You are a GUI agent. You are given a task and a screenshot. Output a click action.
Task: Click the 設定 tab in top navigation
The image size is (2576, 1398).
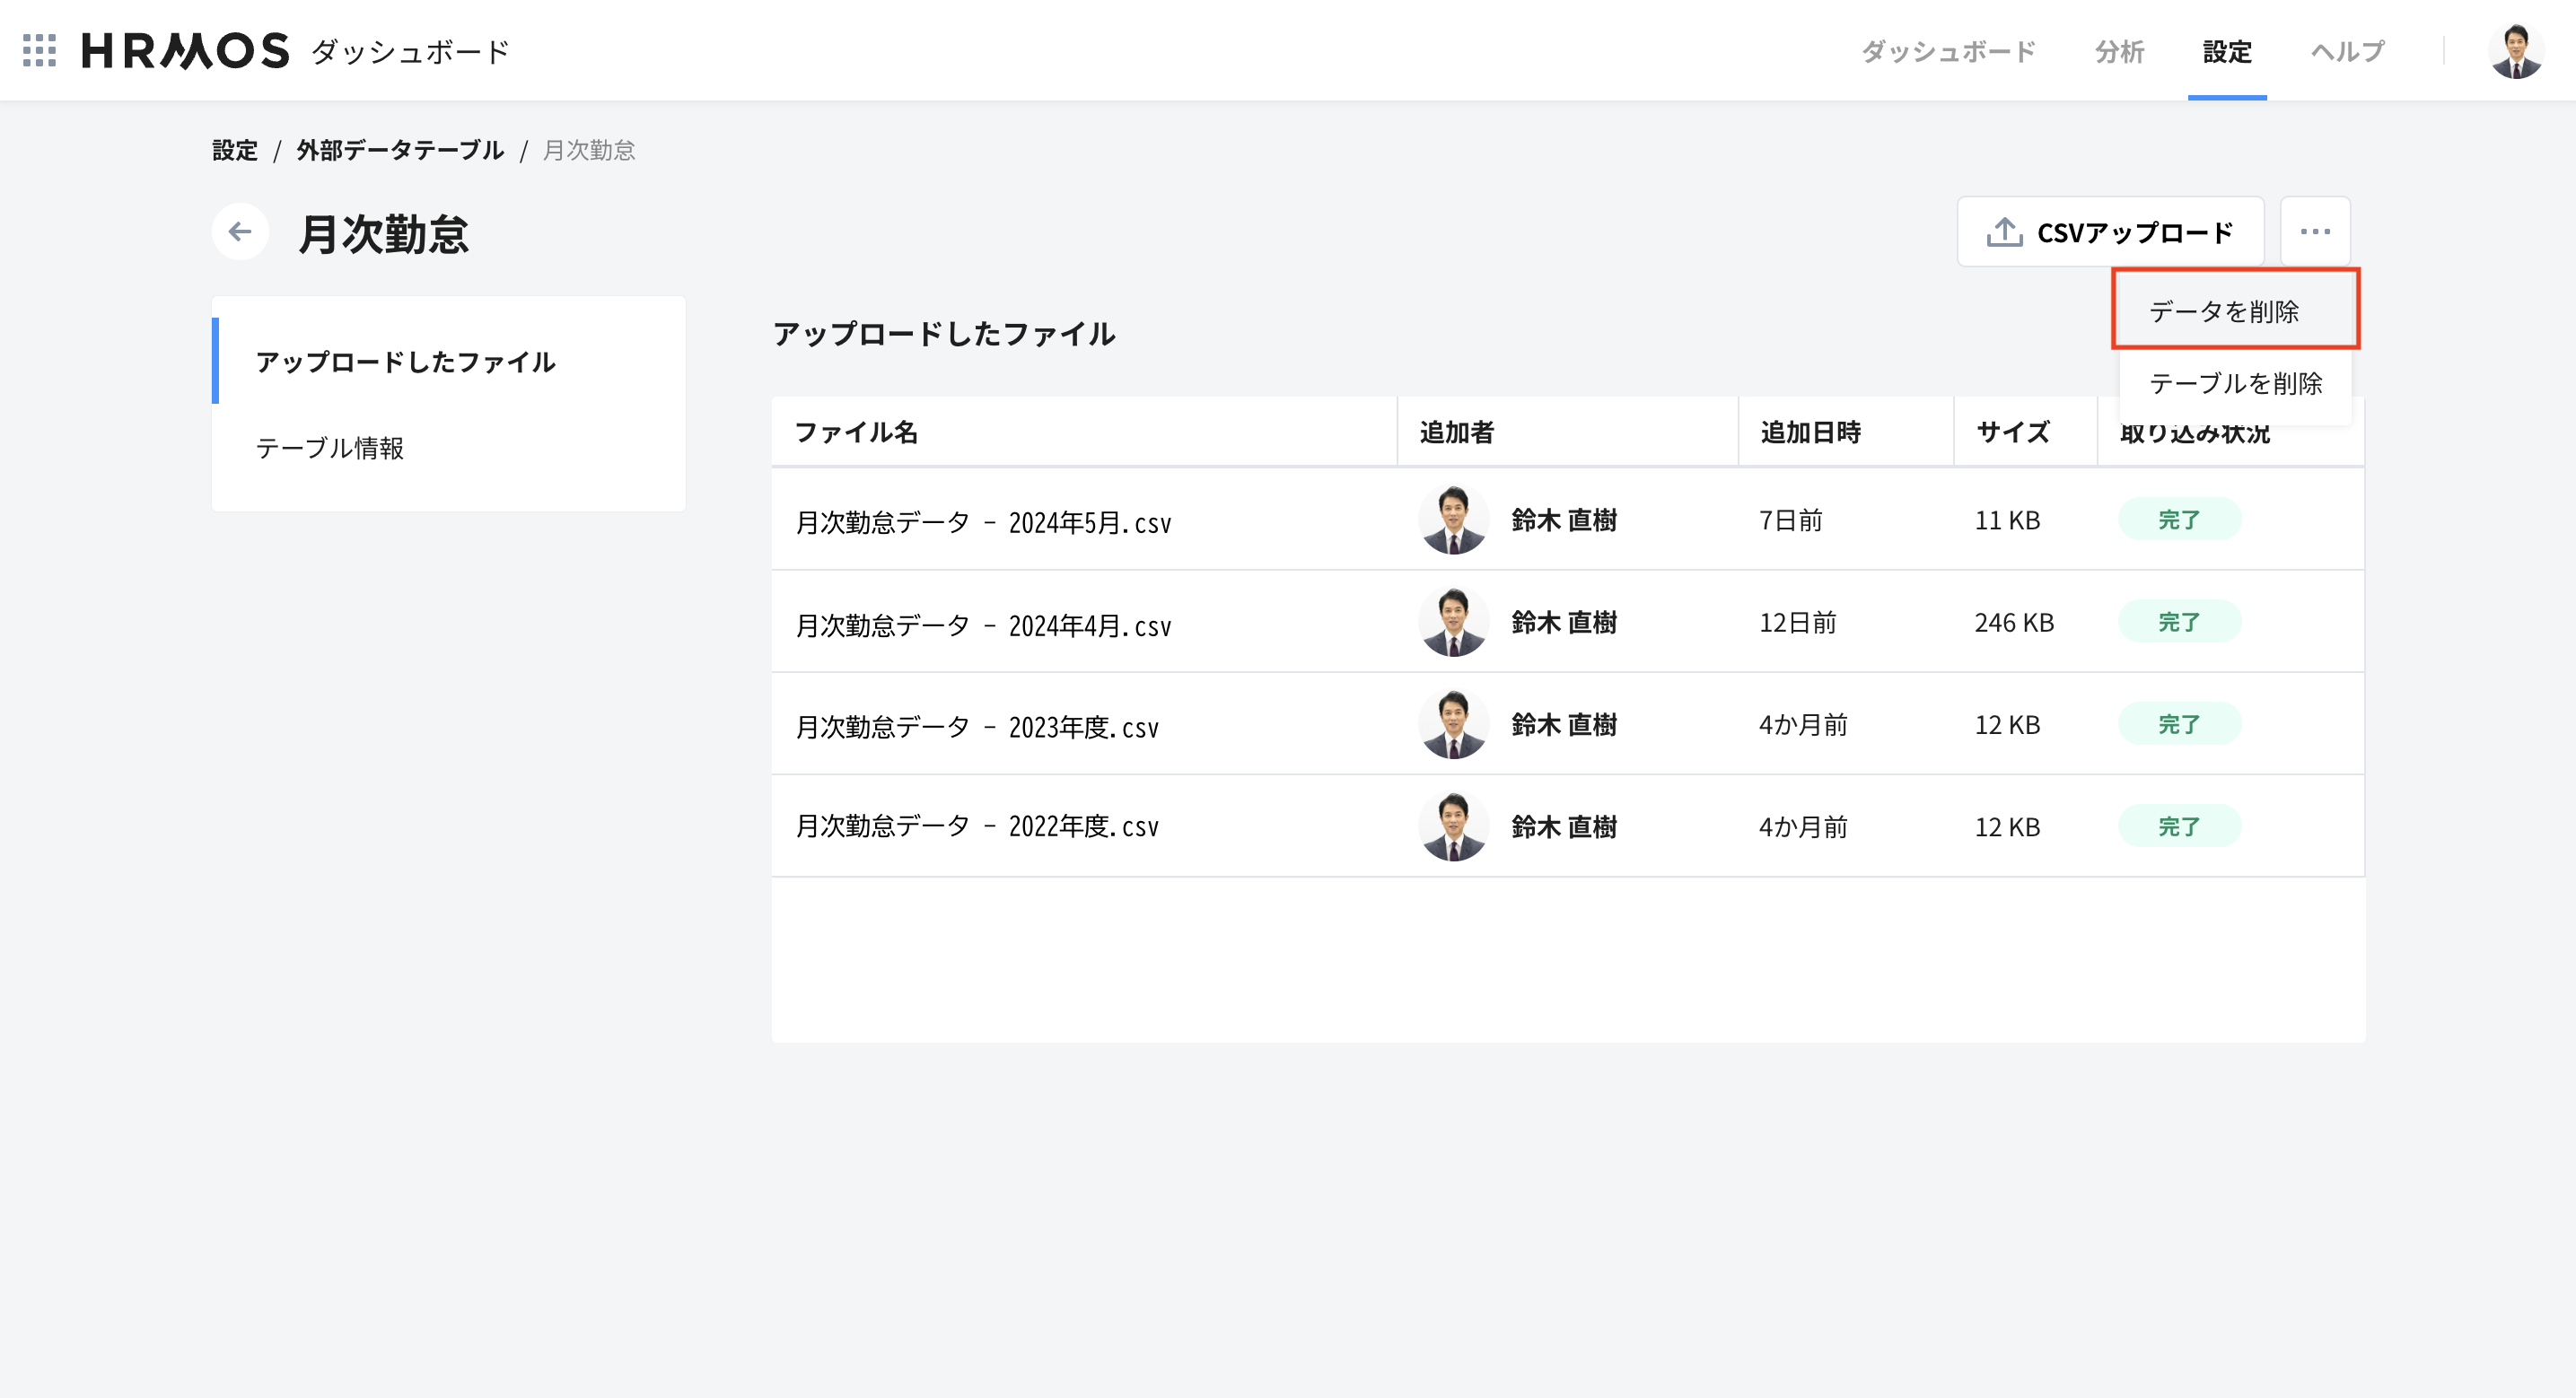[2226, 51]
